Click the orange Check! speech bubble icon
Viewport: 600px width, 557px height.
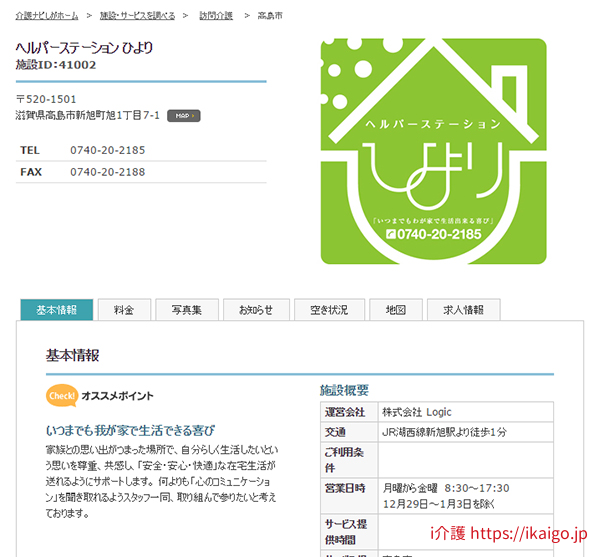point(62,396)
